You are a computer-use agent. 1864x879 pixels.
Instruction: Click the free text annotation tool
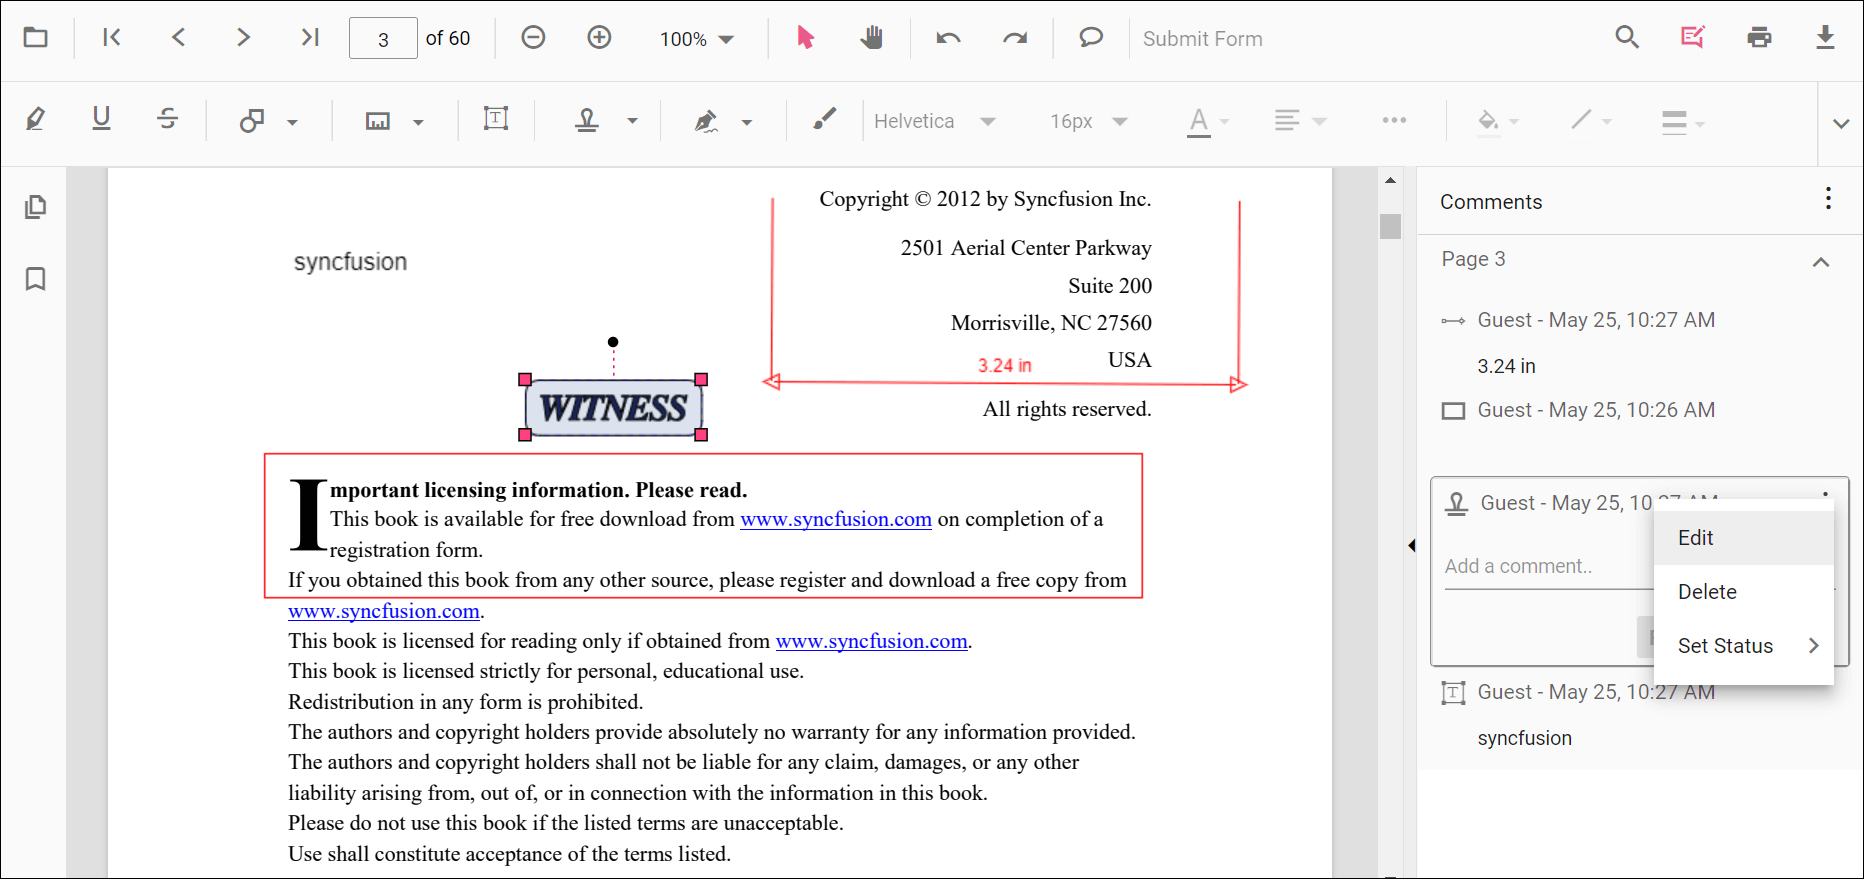[x=496, y=120]
